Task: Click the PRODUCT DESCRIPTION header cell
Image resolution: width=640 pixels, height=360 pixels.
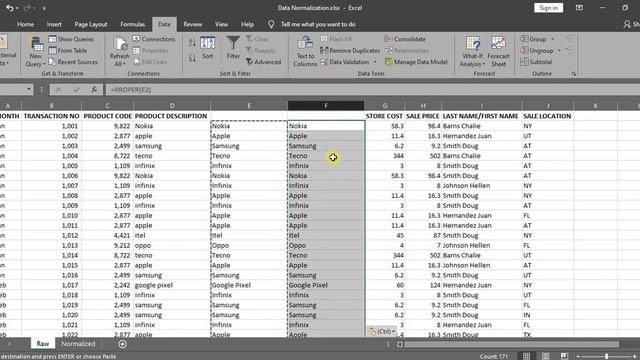Action: point(171,116)
